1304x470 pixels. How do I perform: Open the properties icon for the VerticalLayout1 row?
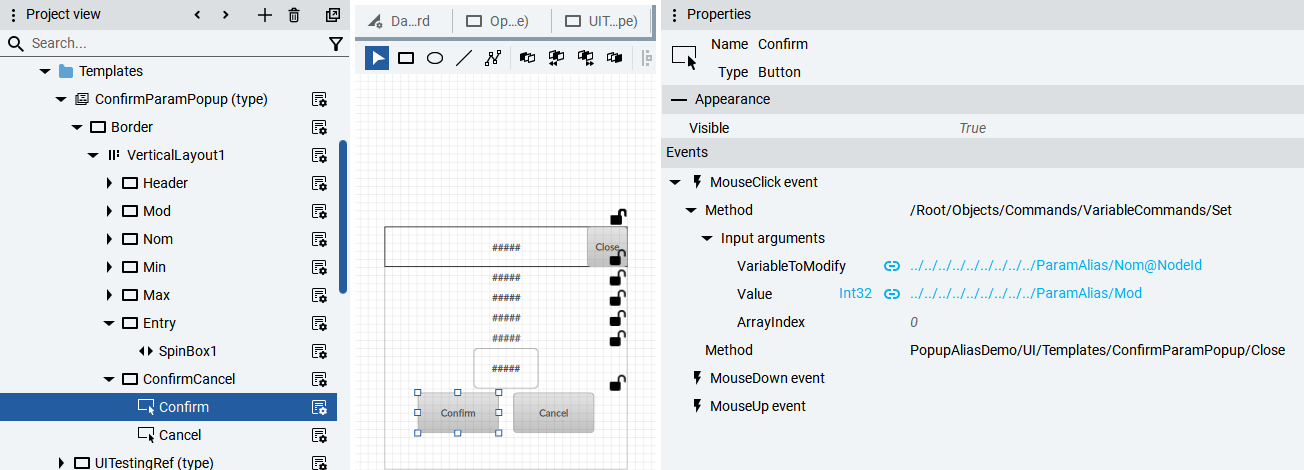[319, 155]
